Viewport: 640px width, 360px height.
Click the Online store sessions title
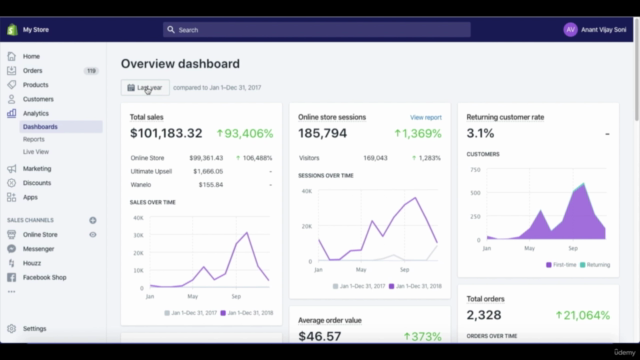[332, 117]
